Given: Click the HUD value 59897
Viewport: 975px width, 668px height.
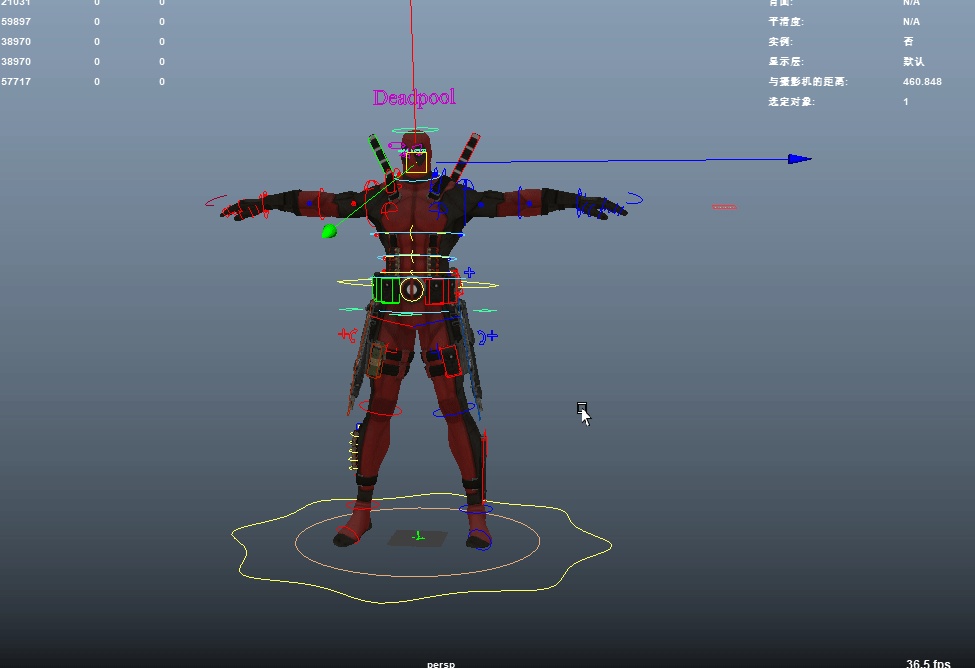Looking at the screenshot, I should click(16, 21).
